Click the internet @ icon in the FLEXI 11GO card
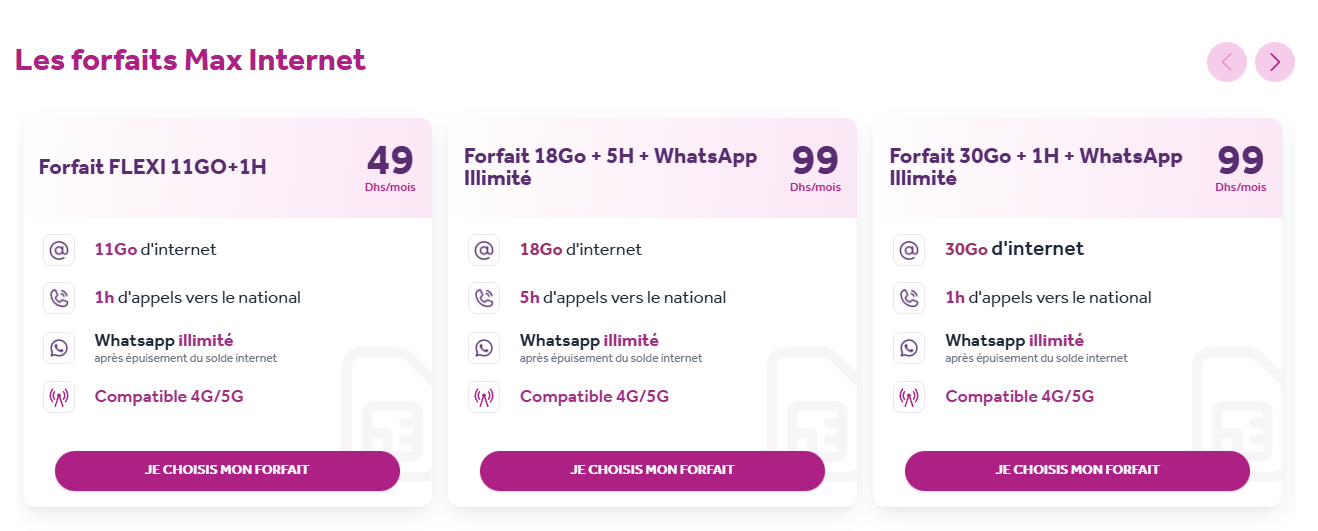This screenshot has width=1318, height=531. (x=59, y=250)
